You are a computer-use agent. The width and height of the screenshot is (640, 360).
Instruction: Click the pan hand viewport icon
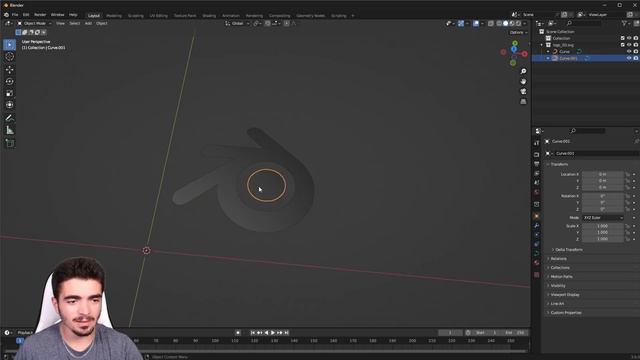tap(523, 81)
